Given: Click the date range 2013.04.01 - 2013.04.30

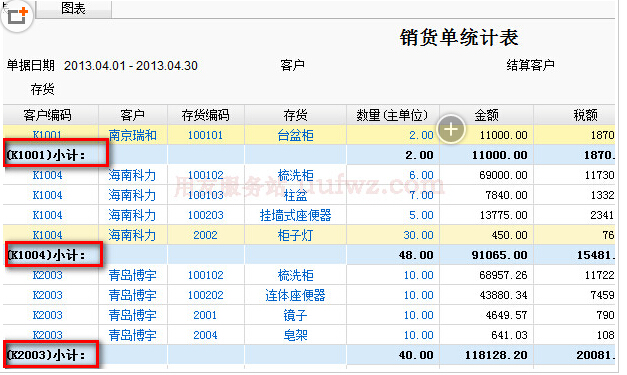Looking at the screenshot, I should pos(131,66).
